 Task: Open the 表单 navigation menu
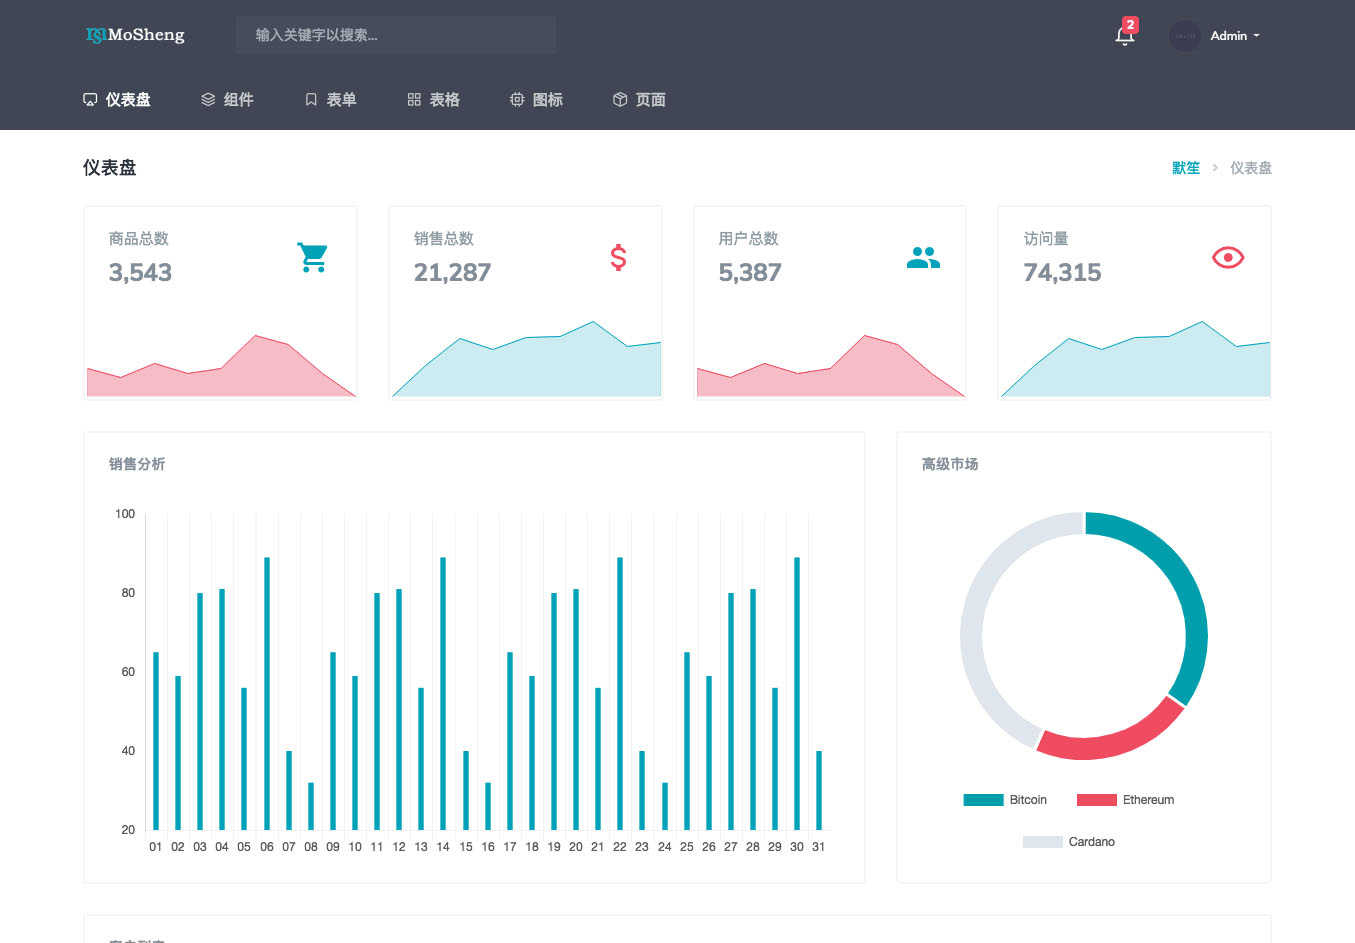click(x=330, y=100)
